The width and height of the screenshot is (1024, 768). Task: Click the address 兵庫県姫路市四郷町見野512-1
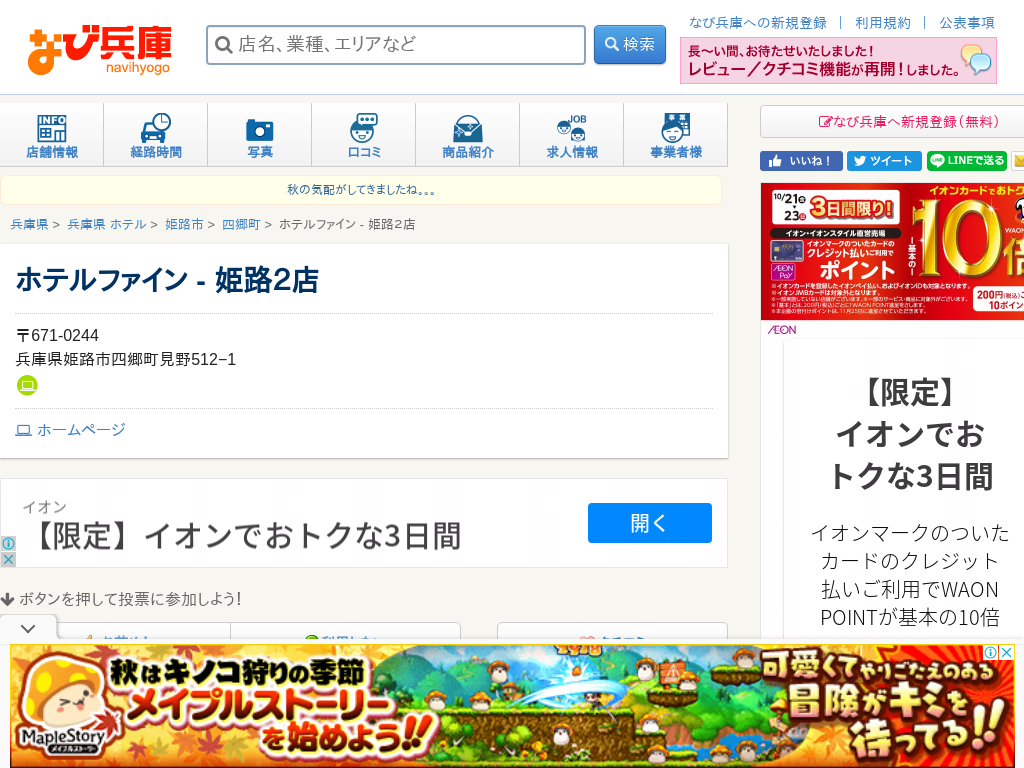[x=126, y=359]
